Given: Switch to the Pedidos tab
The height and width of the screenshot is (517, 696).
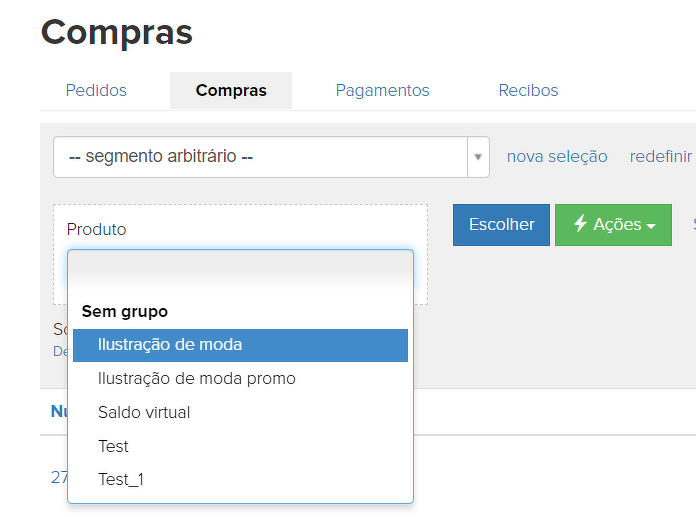Looking at the screenshot, I should [x=96, y=90].
